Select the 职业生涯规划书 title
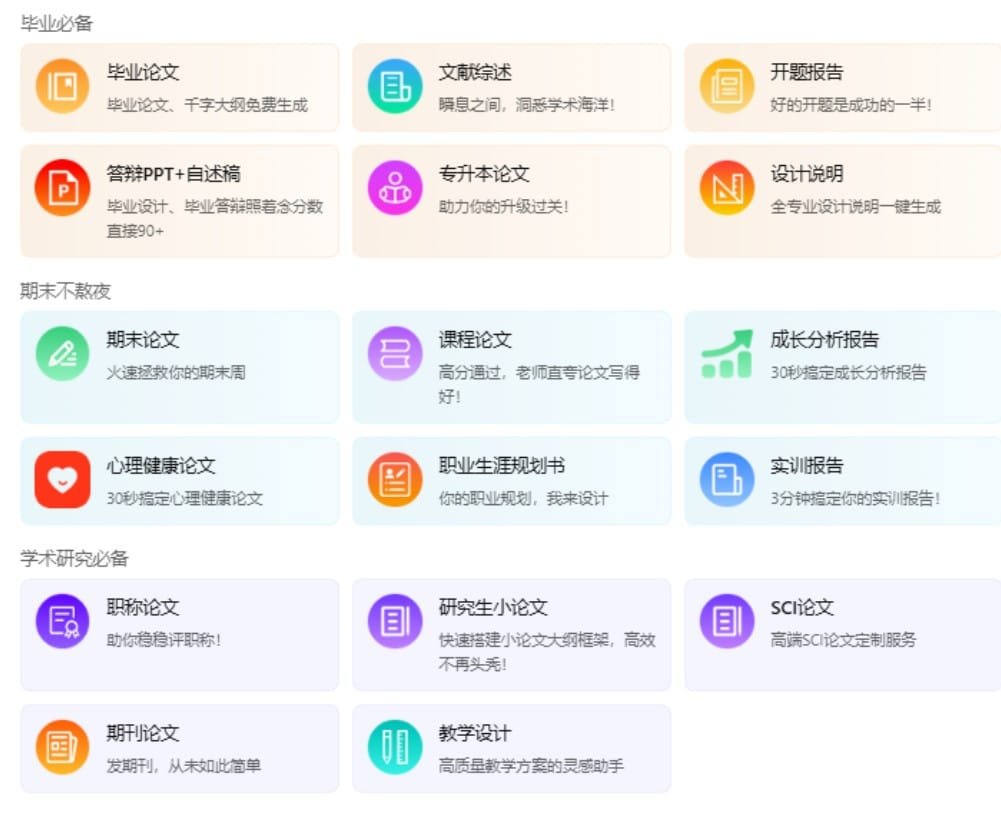This screenshot has height=813, width=1001. click(x=502, y=465)
